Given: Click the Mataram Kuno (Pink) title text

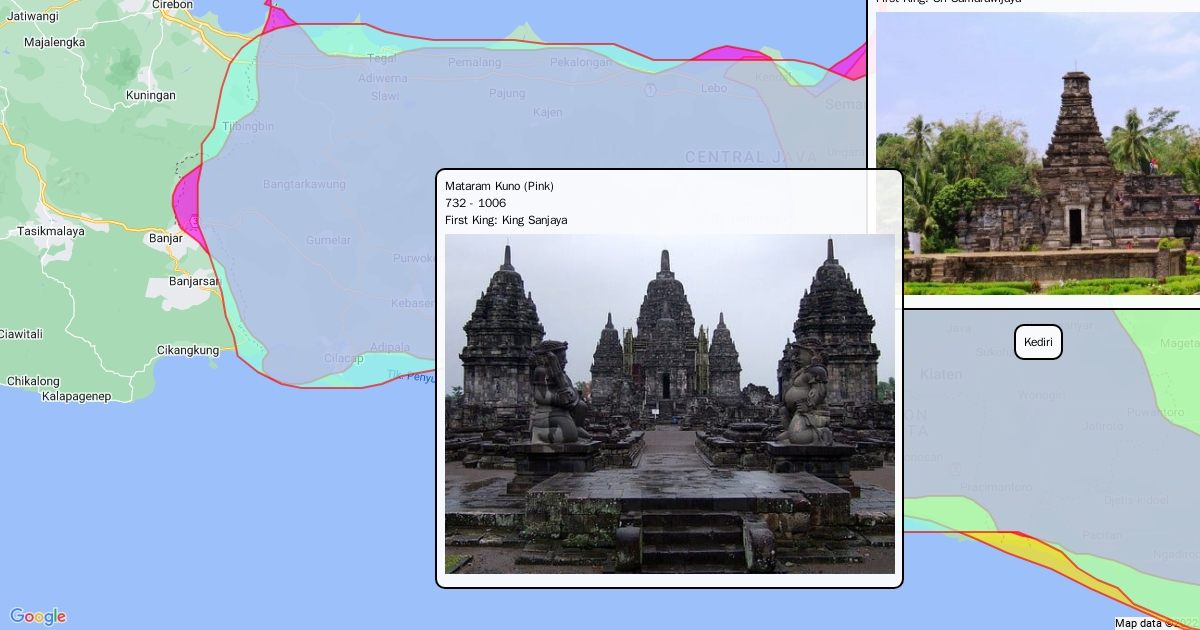Looking at the screenshot, I should tap(499, 186).
